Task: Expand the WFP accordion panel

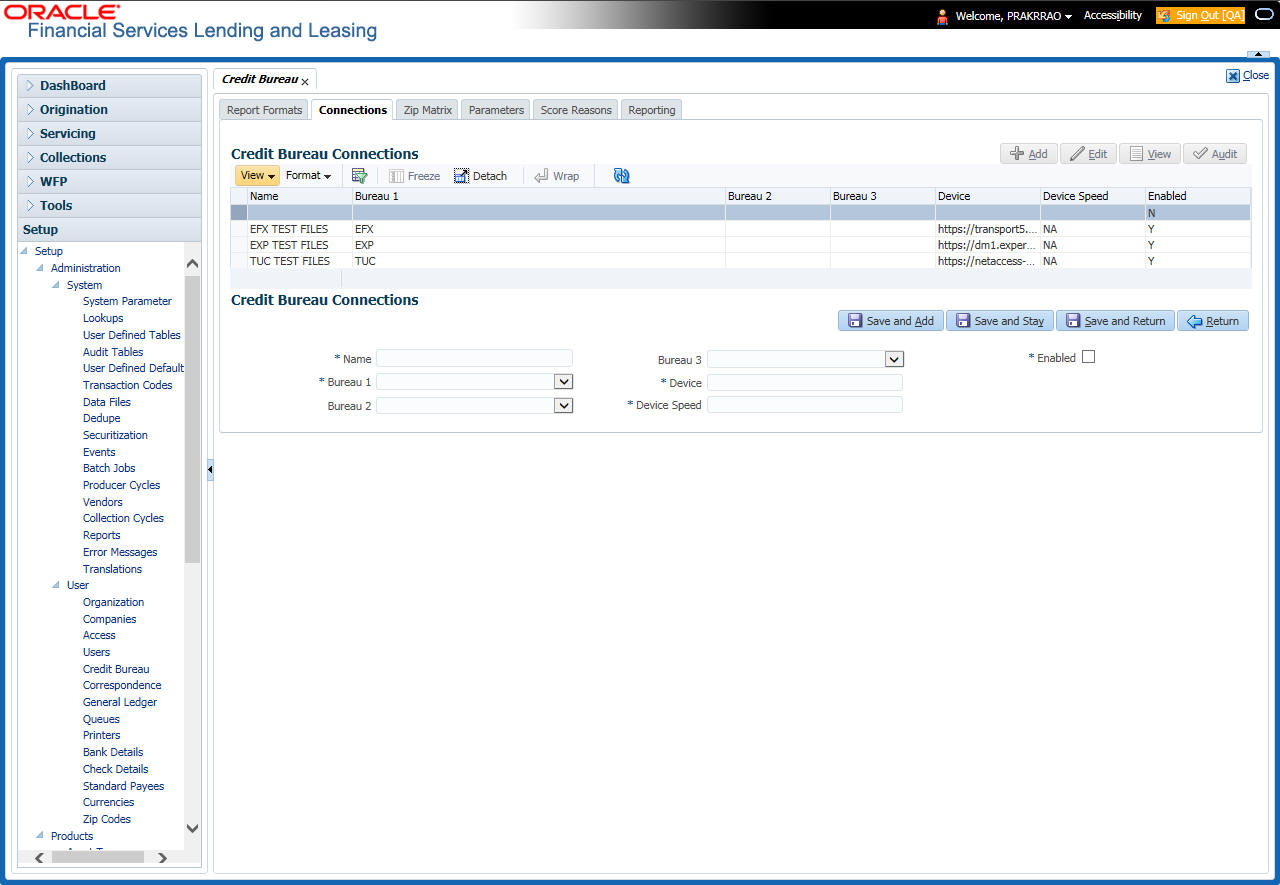Action: 109,182
